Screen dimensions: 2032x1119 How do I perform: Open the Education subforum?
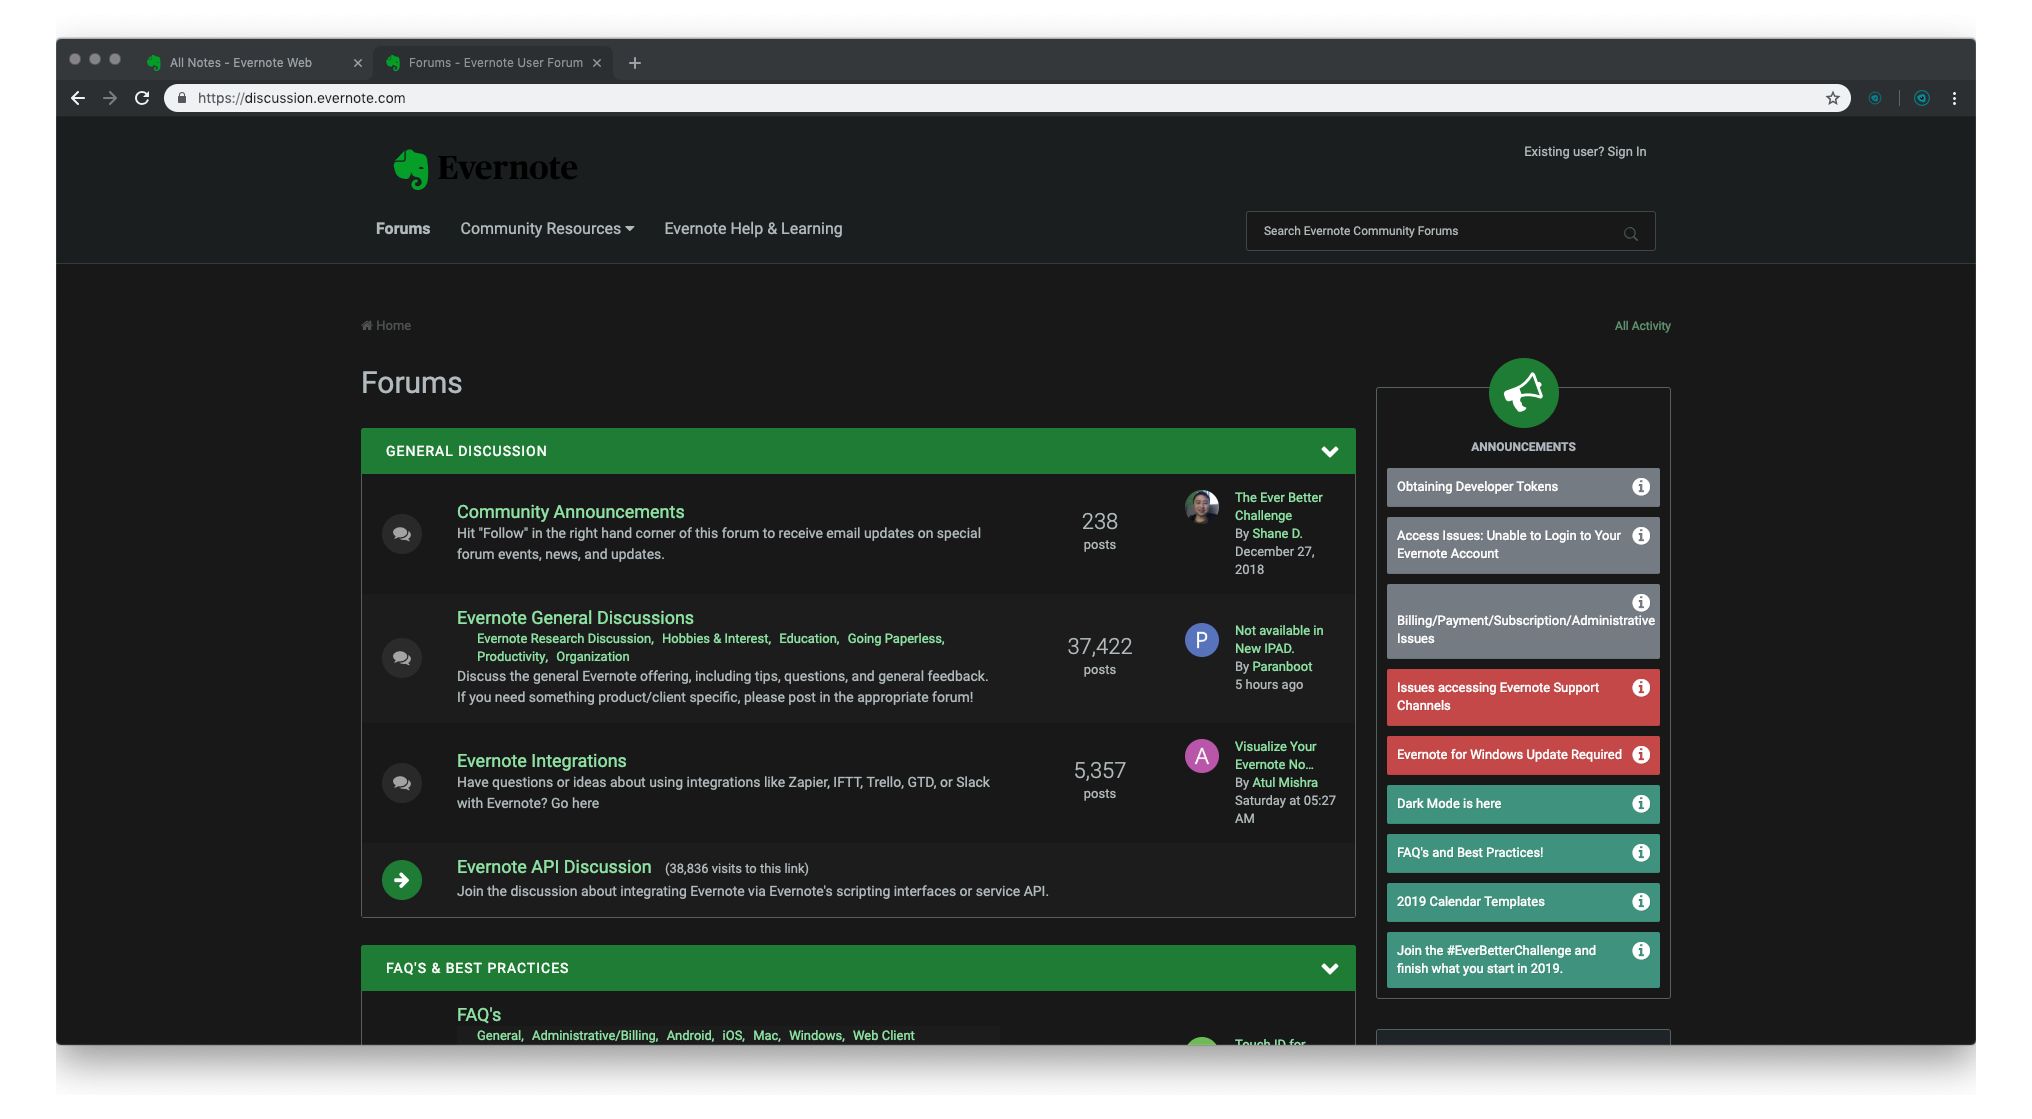tap(808, 639)
